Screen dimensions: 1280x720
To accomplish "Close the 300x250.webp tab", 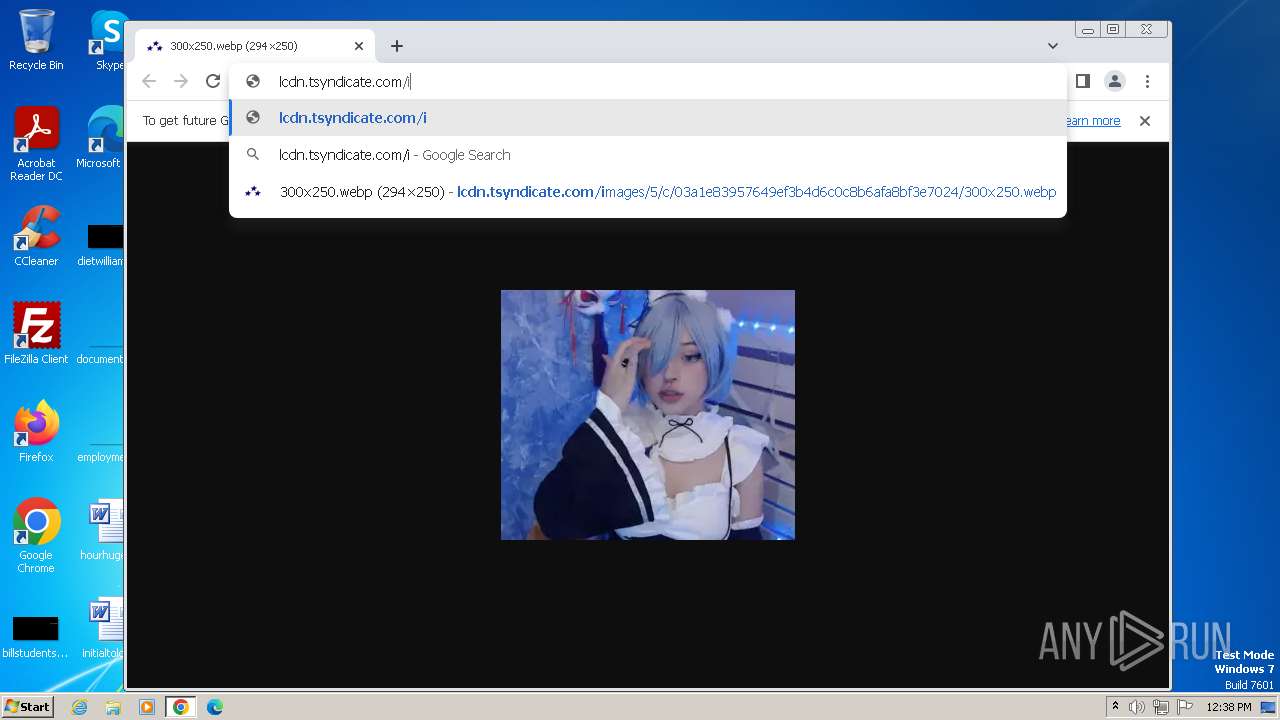I will [359, 46].
